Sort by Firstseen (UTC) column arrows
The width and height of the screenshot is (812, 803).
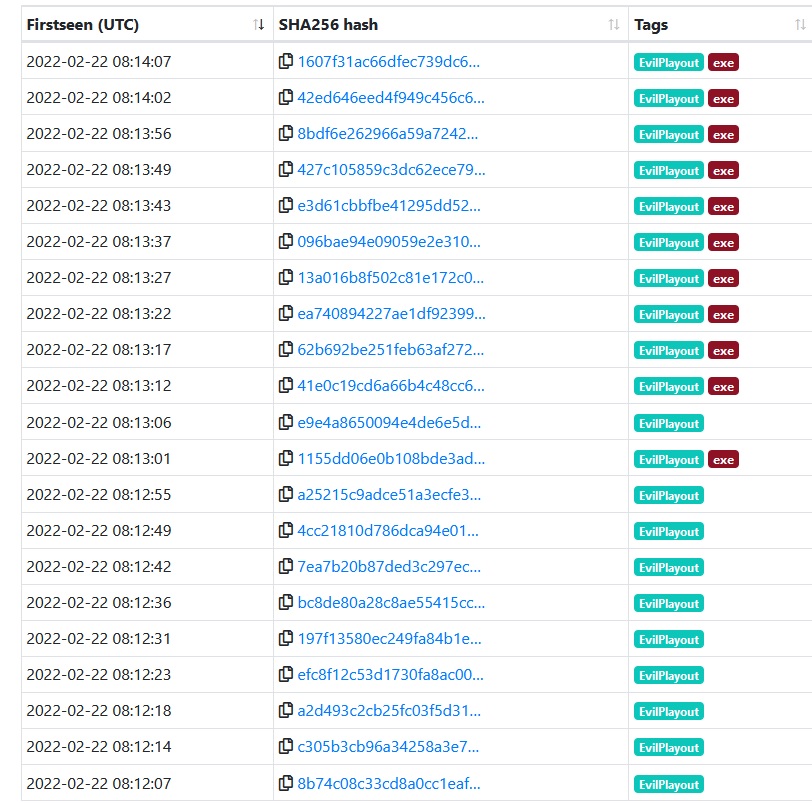pyautogui.click(x=258, y=24)
